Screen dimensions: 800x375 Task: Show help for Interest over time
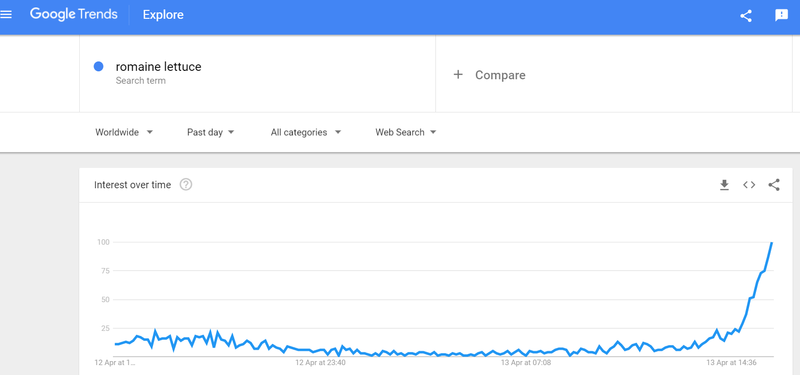click(186, 185)
